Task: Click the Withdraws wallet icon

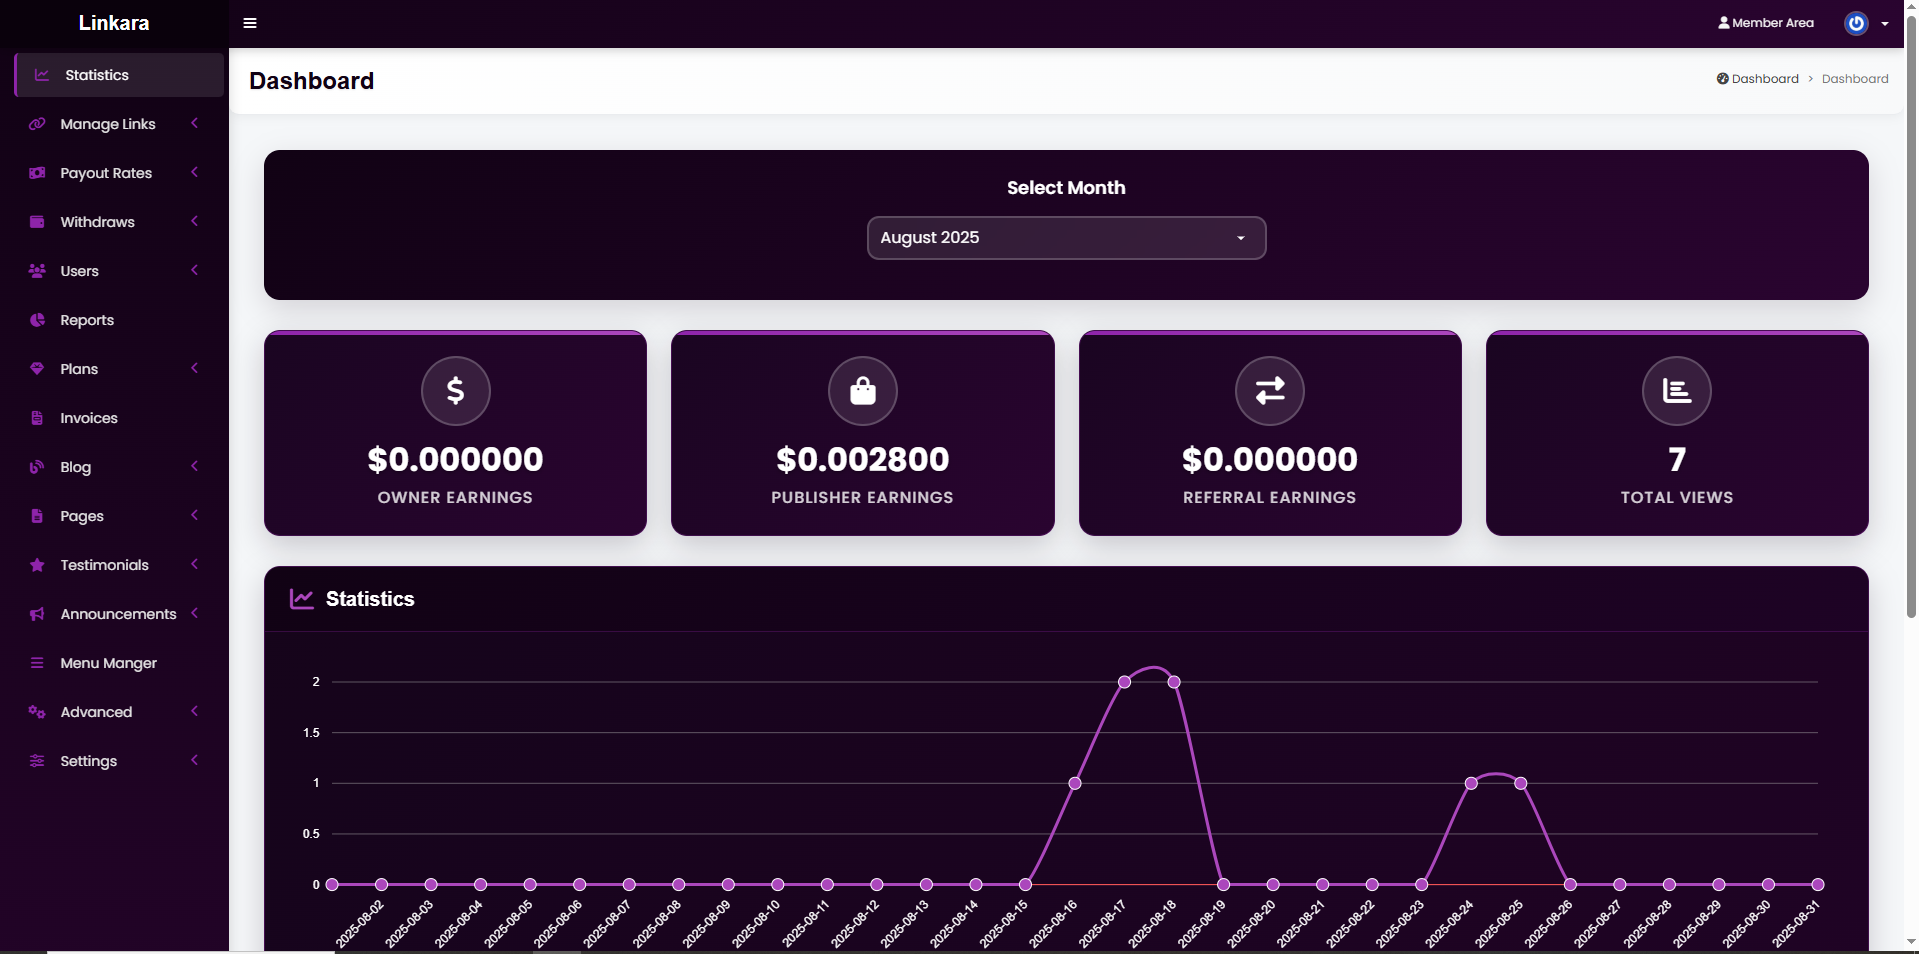Action: (x=37, y=222)
